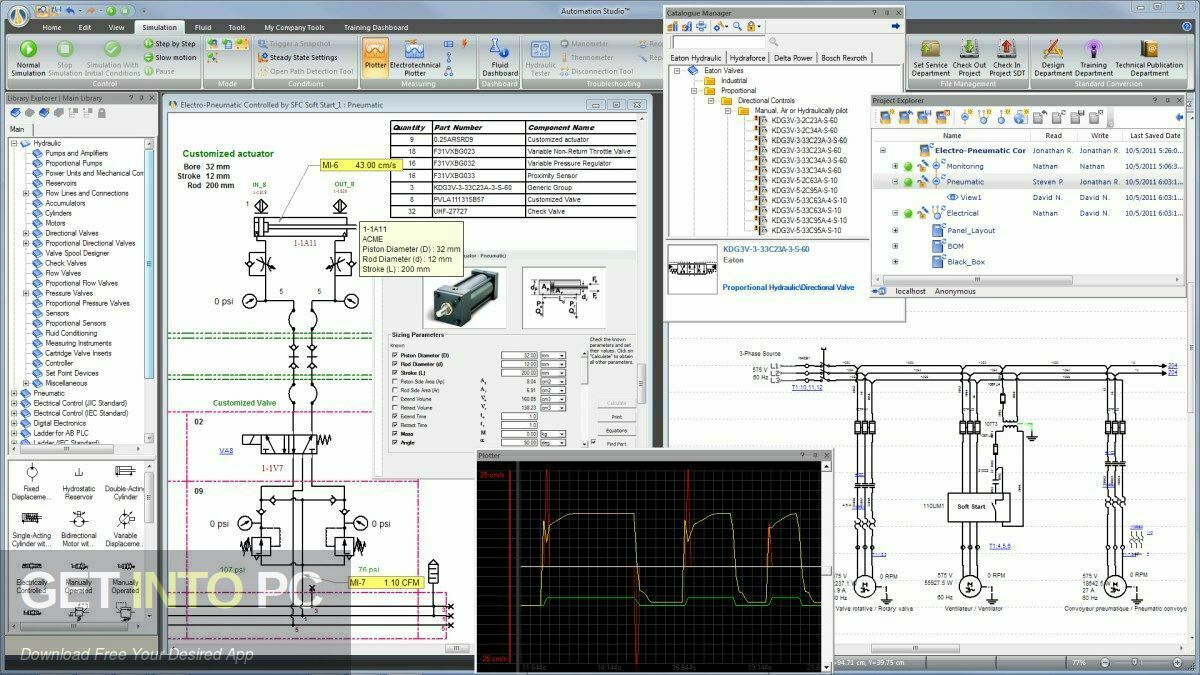The height and width of the screenshot is (675, 1200).
Task: Select Hydrostatic Reservoir symbol in library
Action: click(x=79, y=481)
